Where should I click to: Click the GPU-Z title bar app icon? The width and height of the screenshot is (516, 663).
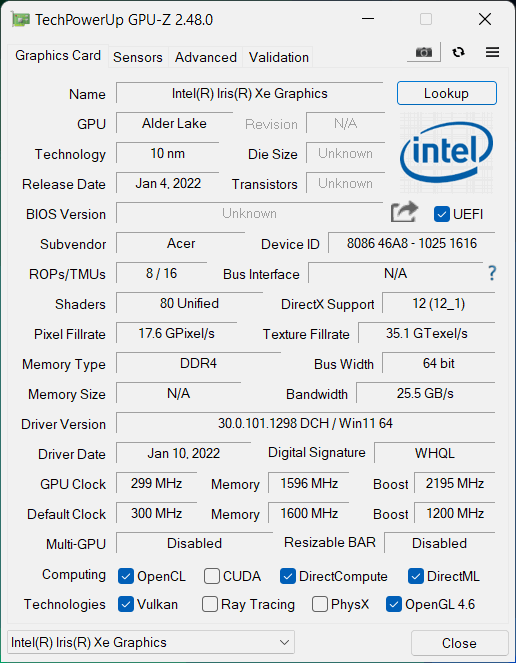[x=20, y=19]
